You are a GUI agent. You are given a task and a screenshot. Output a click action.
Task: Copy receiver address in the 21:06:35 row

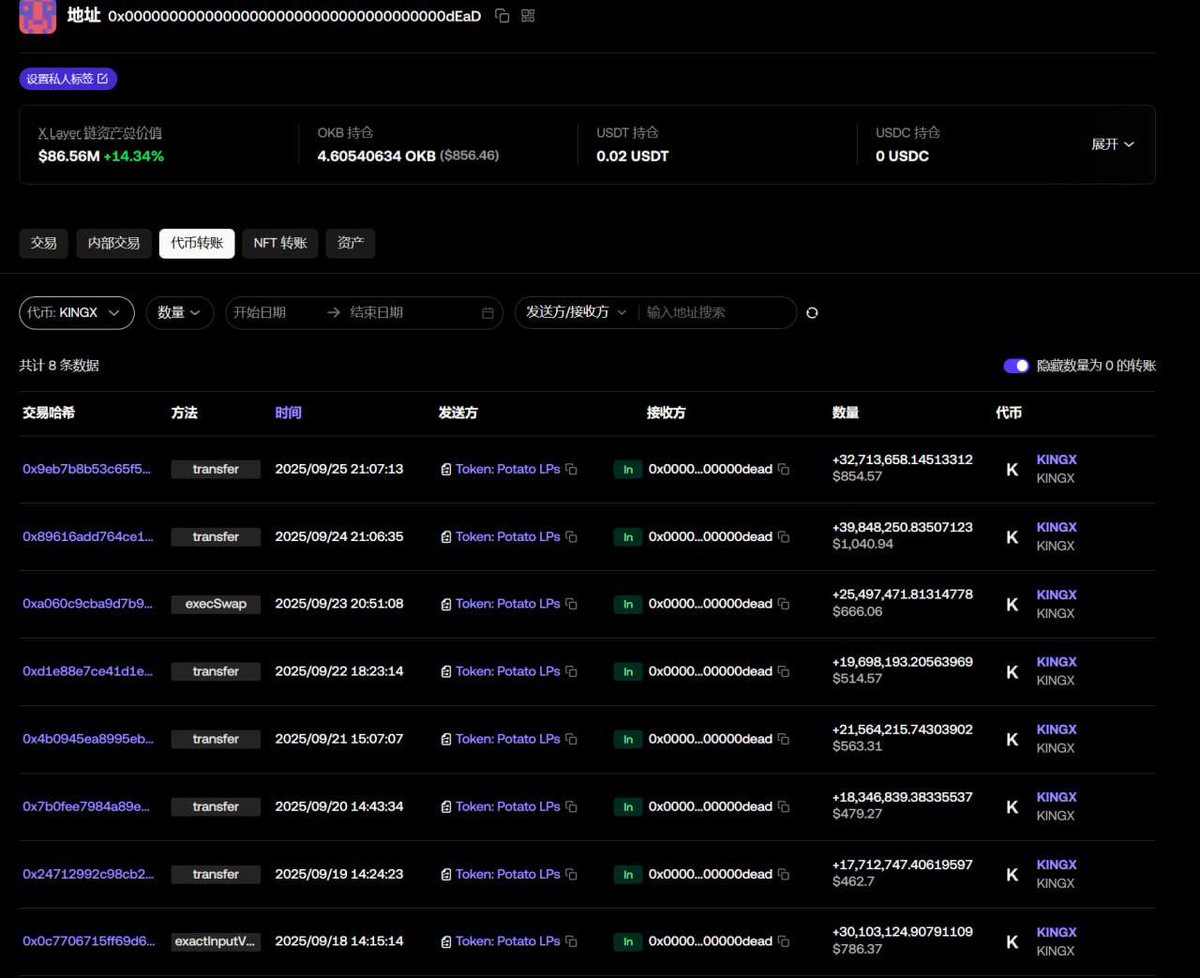(784, 537)
